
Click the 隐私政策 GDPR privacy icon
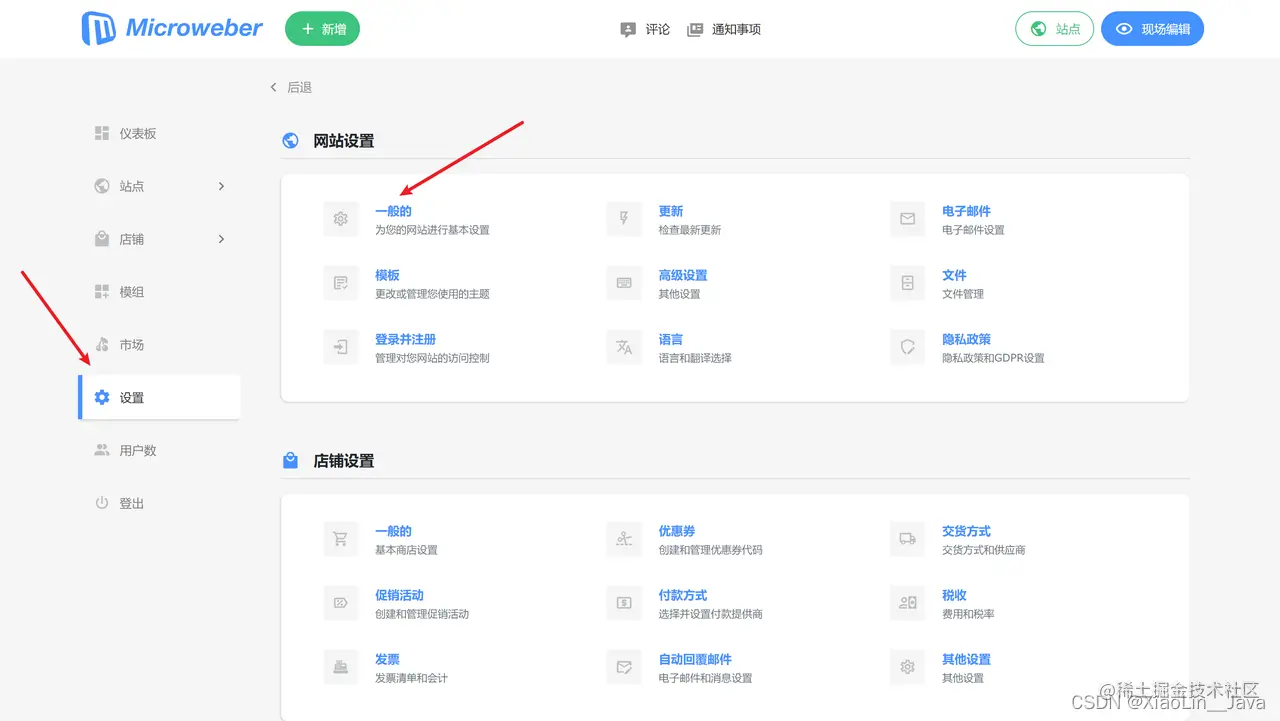(x=907, y=347)
